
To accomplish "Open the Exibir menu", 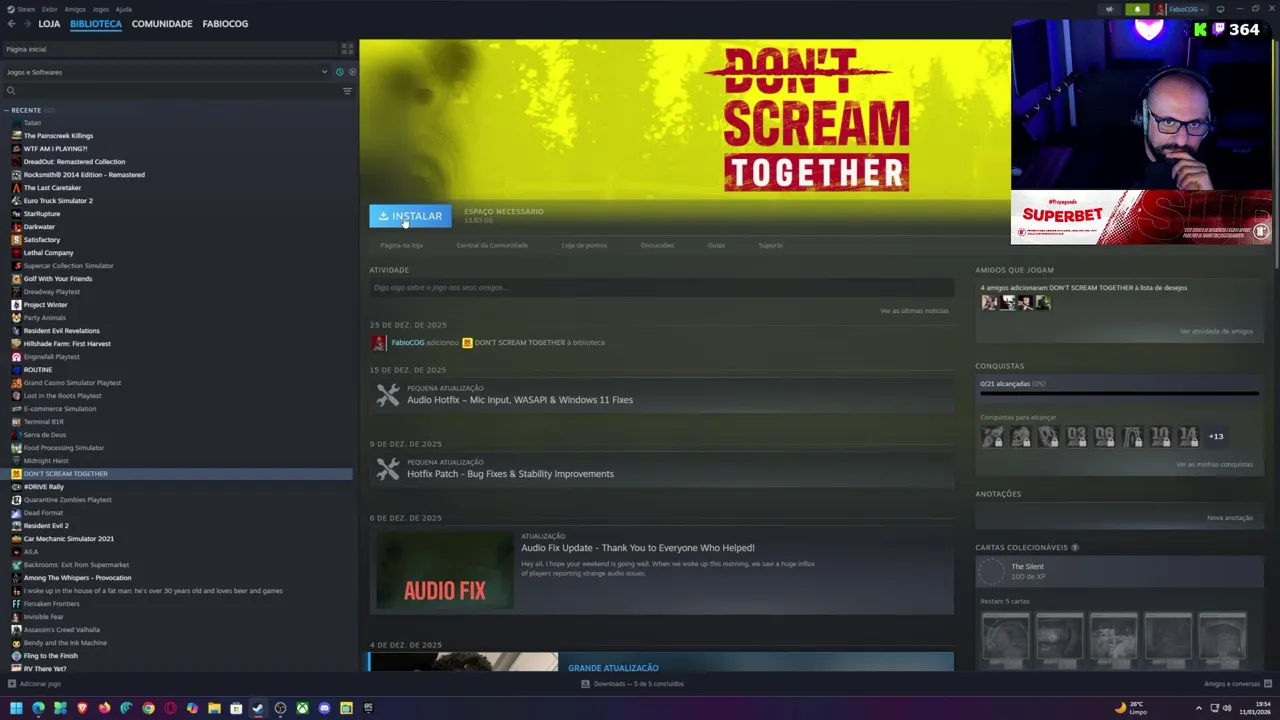I will pos(49,9).
